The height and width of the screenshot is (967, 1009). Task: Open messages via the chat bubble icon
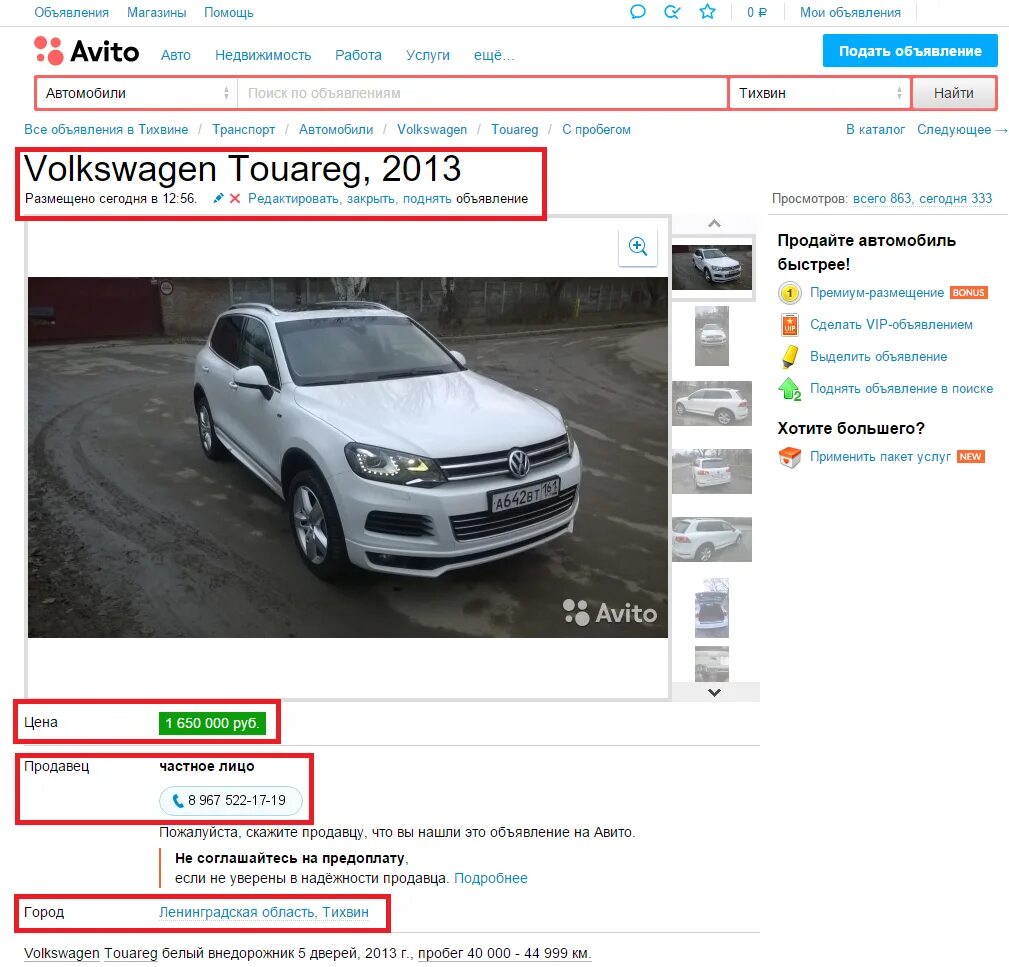[638, 12]
